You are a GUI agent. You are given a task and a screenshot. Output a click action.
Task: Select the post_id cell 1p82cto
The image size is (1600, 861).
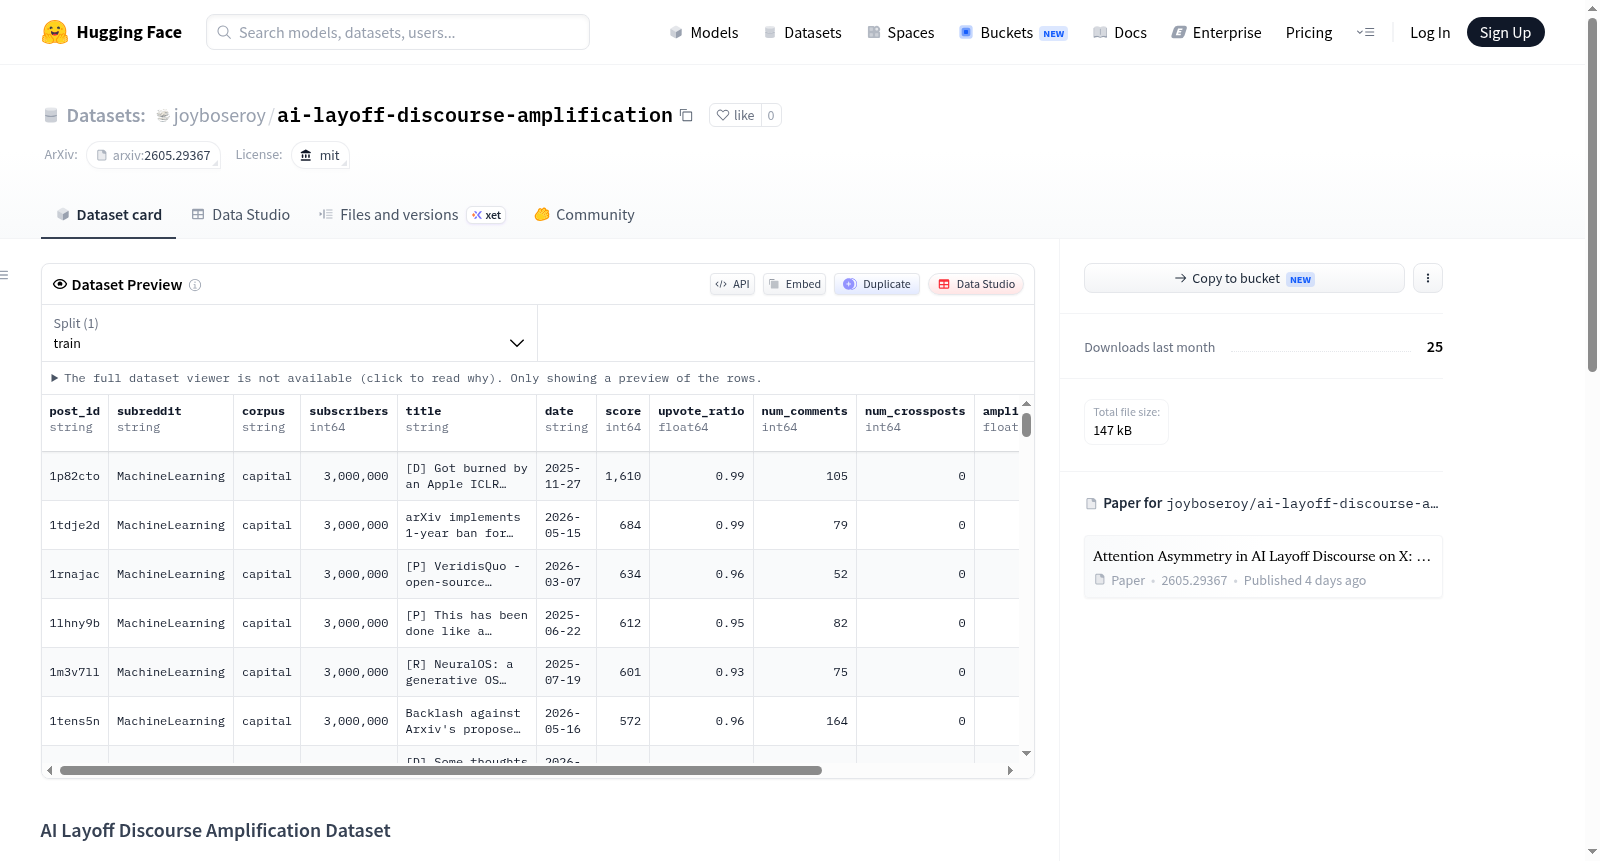75,476
